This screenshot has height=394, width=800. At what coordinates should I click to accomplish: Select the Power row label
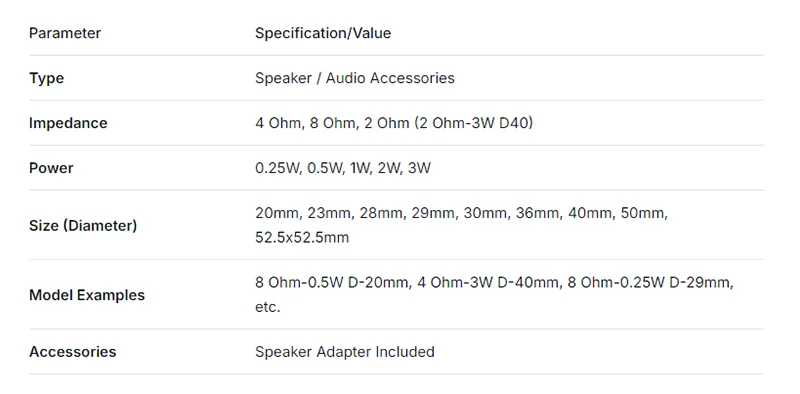[x=51, y=168]
